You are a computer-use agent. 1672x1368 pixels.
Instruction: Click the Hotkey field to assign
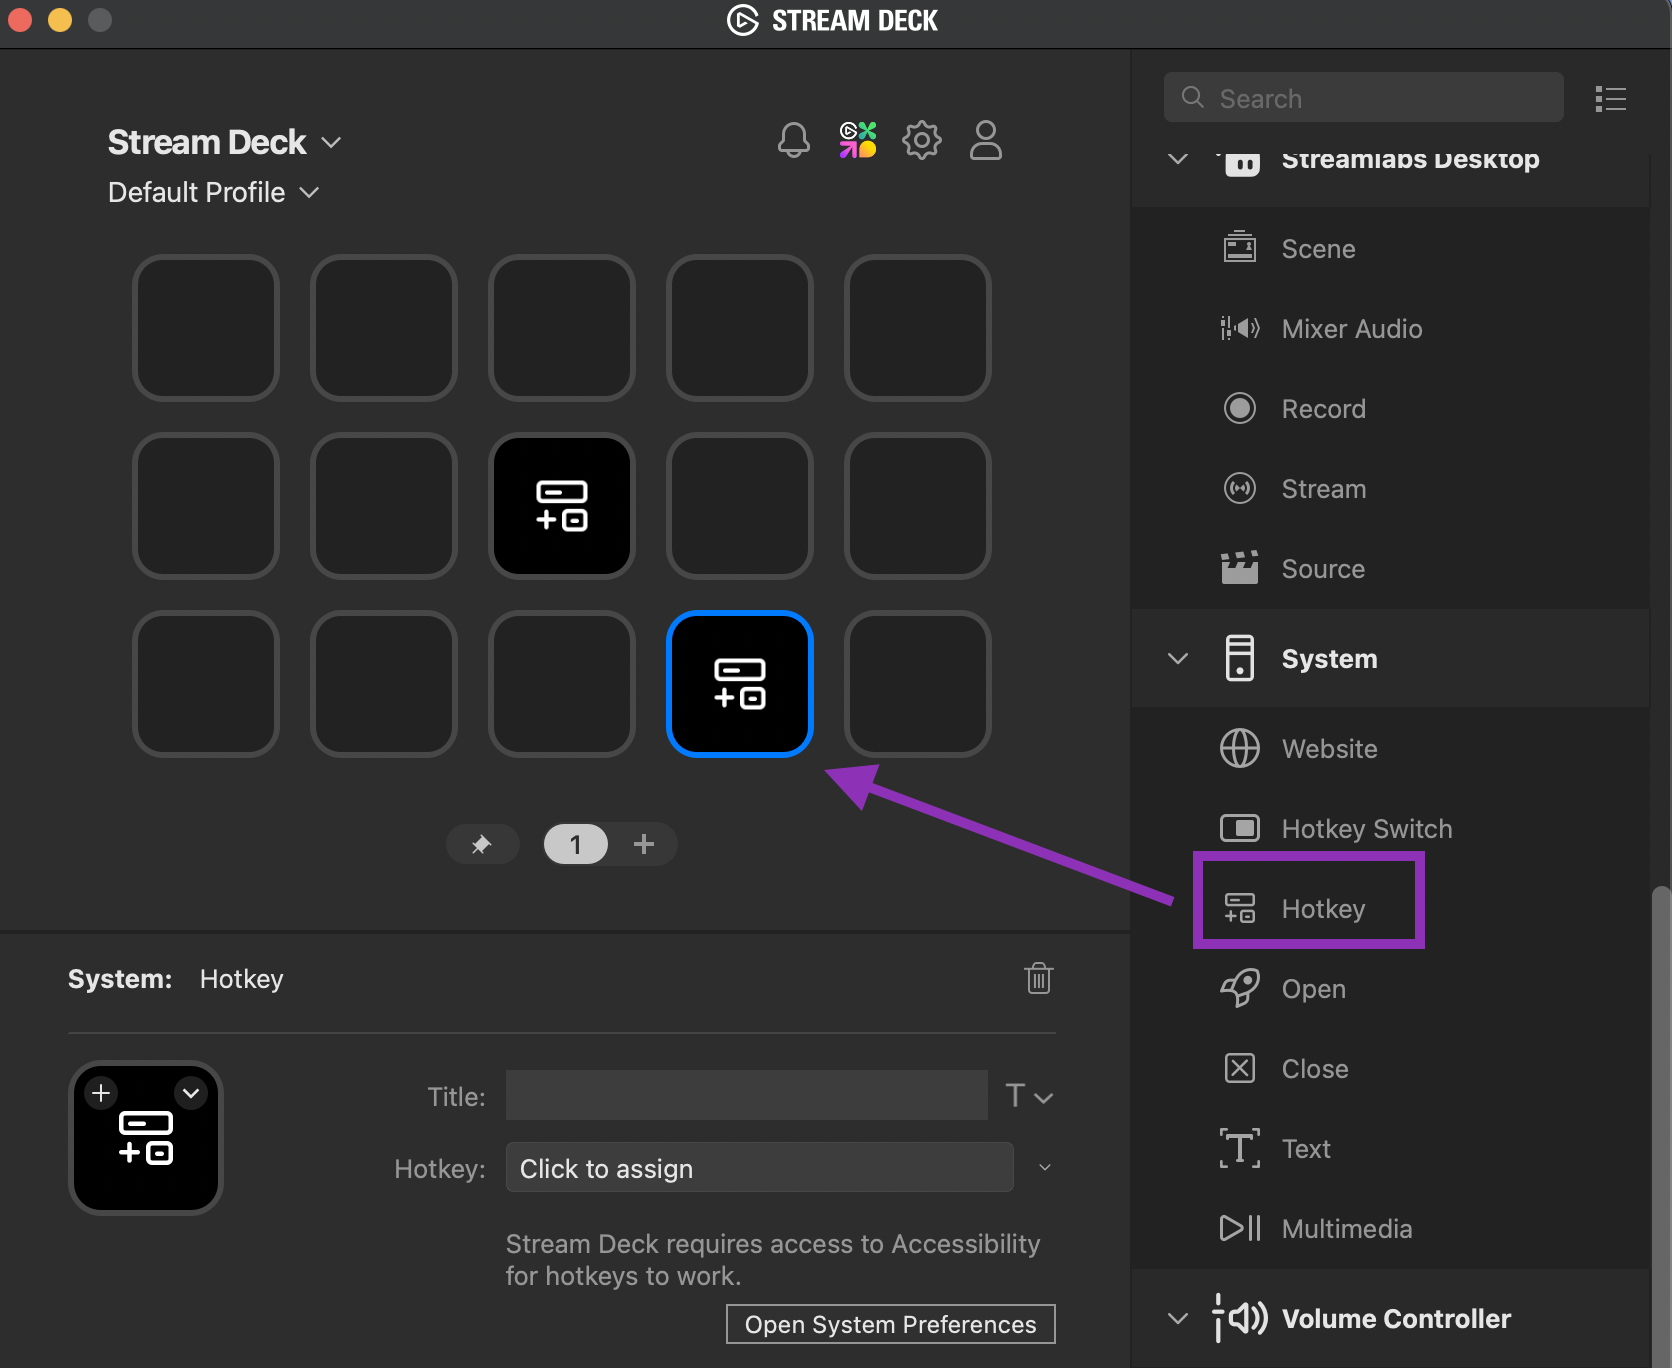tap(758, 1167)
